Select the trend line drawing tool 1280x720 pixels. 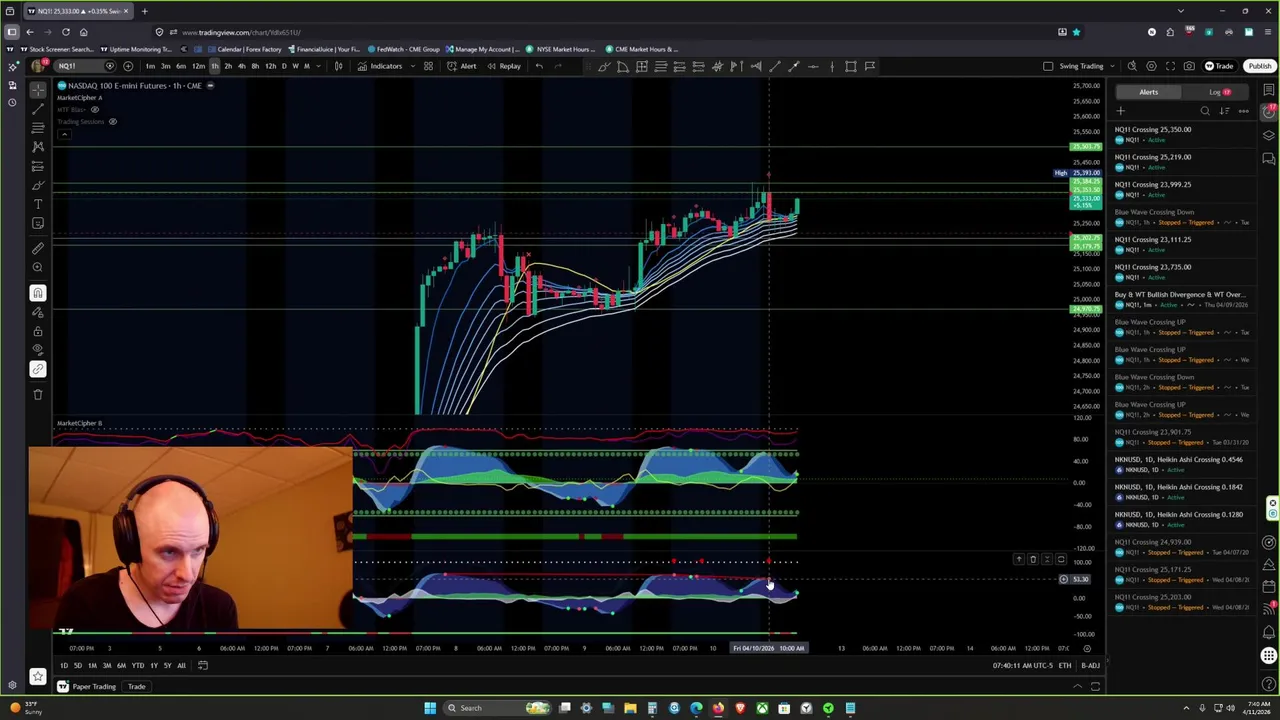[38, 109]
